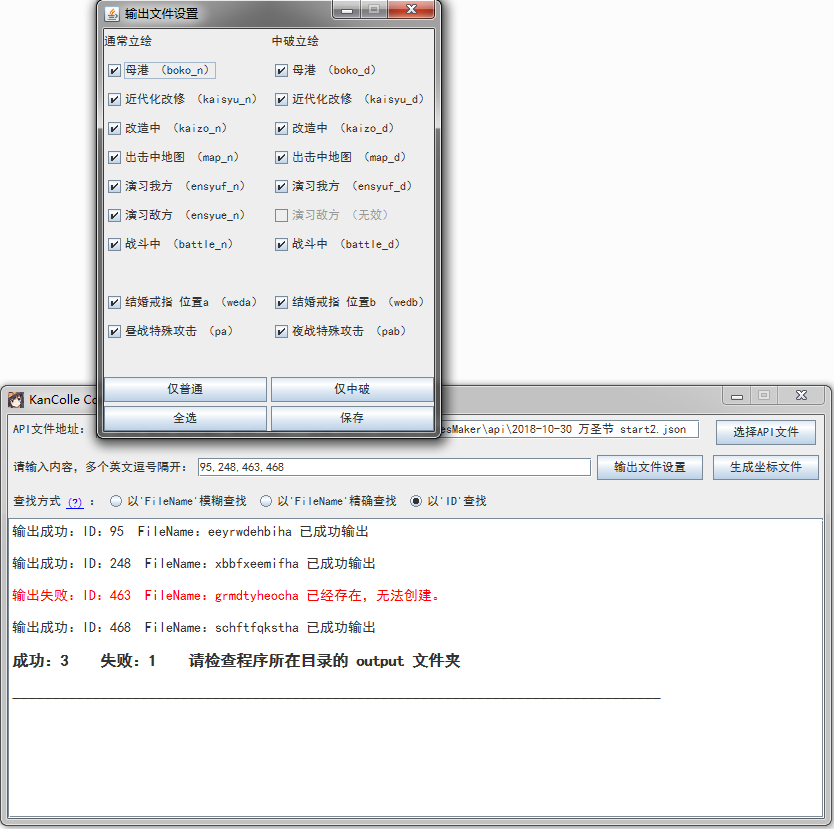Uncheck the 母港 (boko_n) checkbox
This screenshot has width=834, height=829.
click(x=114, y=71)
